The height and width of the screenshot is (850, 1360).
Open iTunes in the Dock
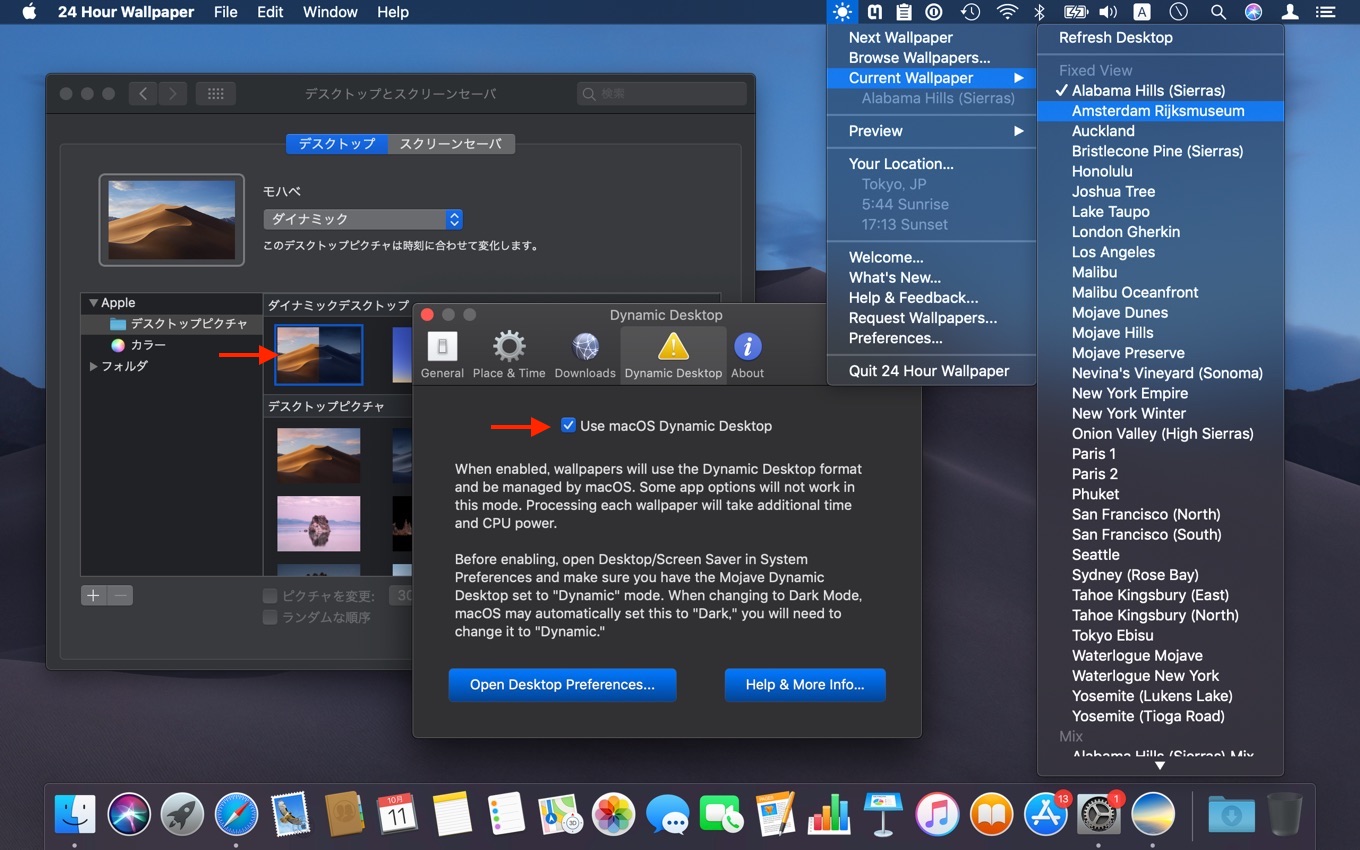click(x=936, y=815)
